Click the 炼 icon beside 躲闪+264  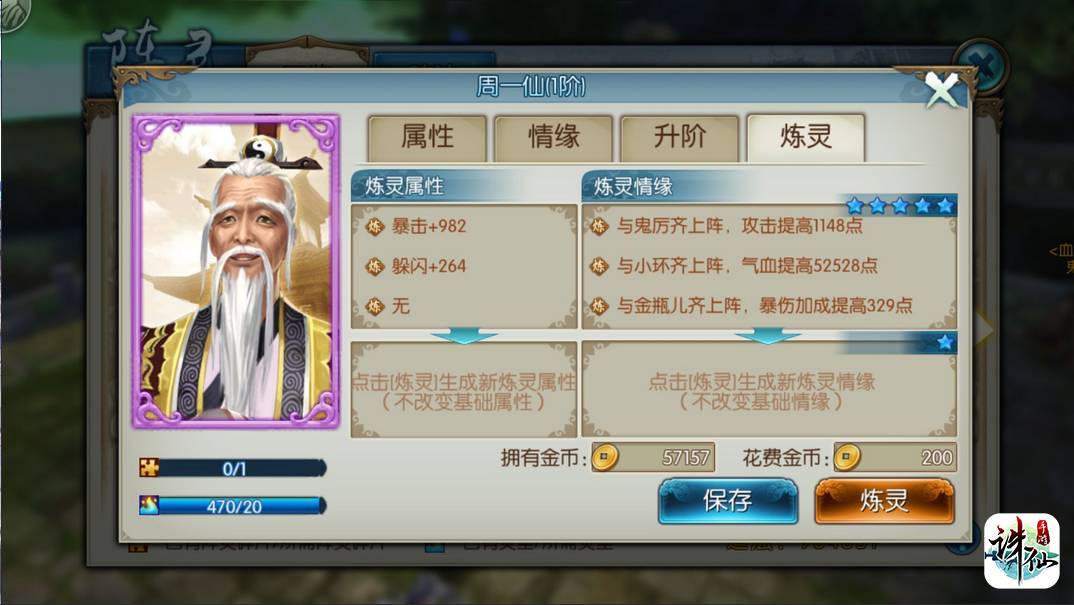tap(375, 266)
